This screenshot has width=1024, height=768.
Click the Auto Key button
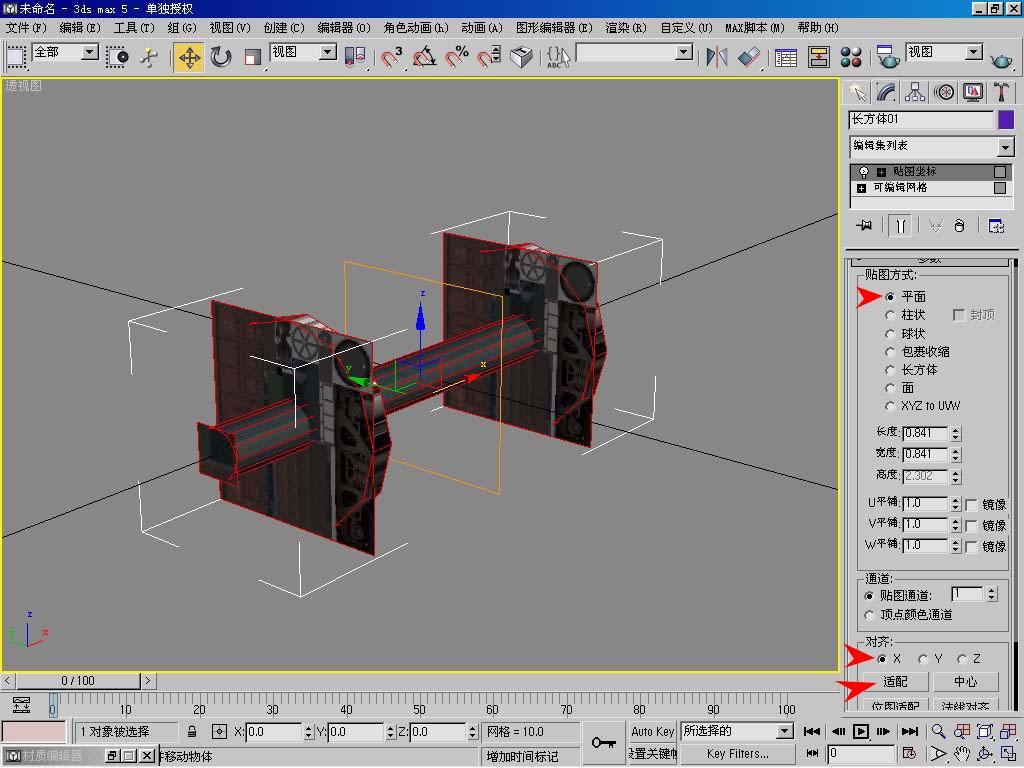tap(653, 731)
